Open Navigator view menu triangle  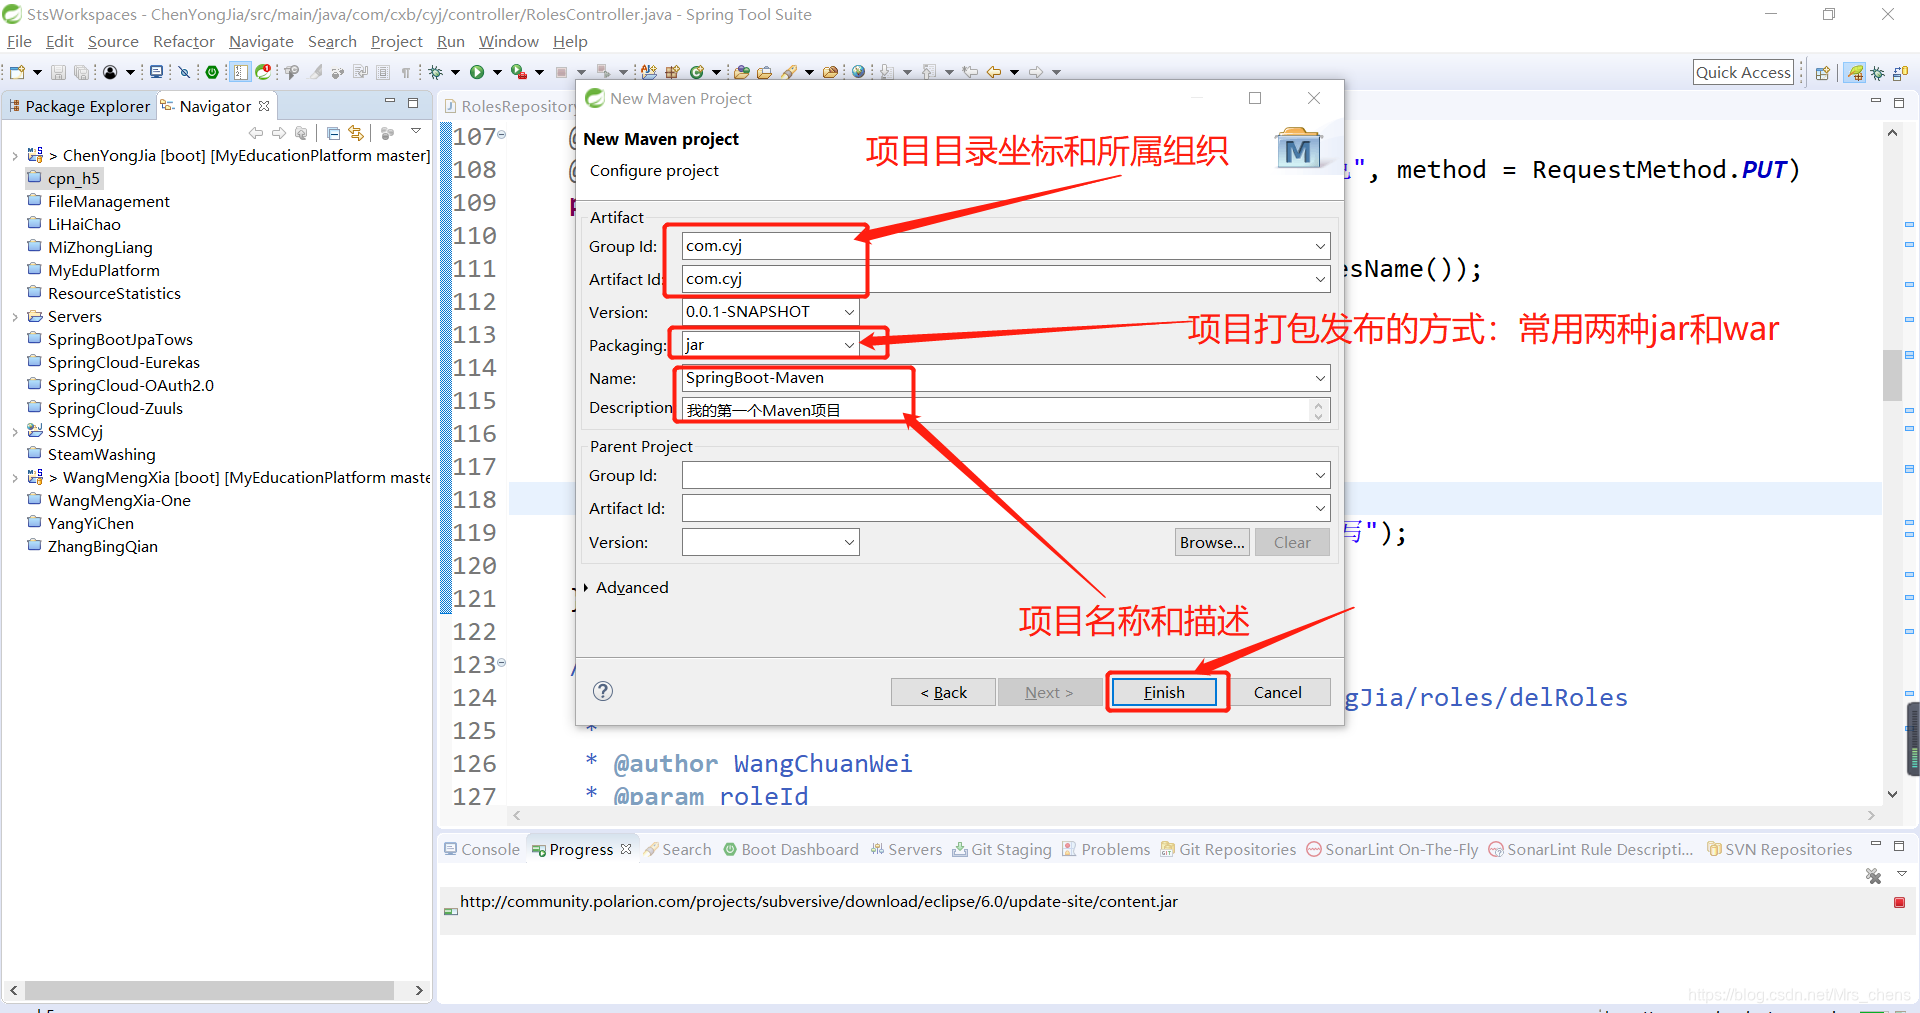(x=416, y=132)
